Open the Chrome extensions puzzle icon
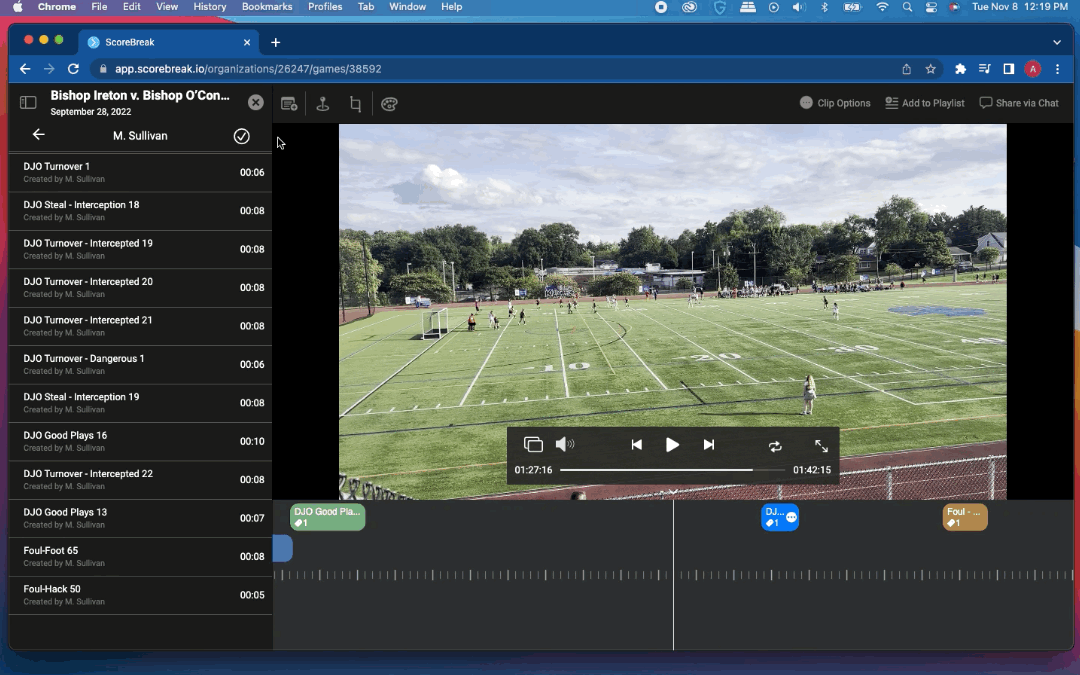 coord(960,69)
